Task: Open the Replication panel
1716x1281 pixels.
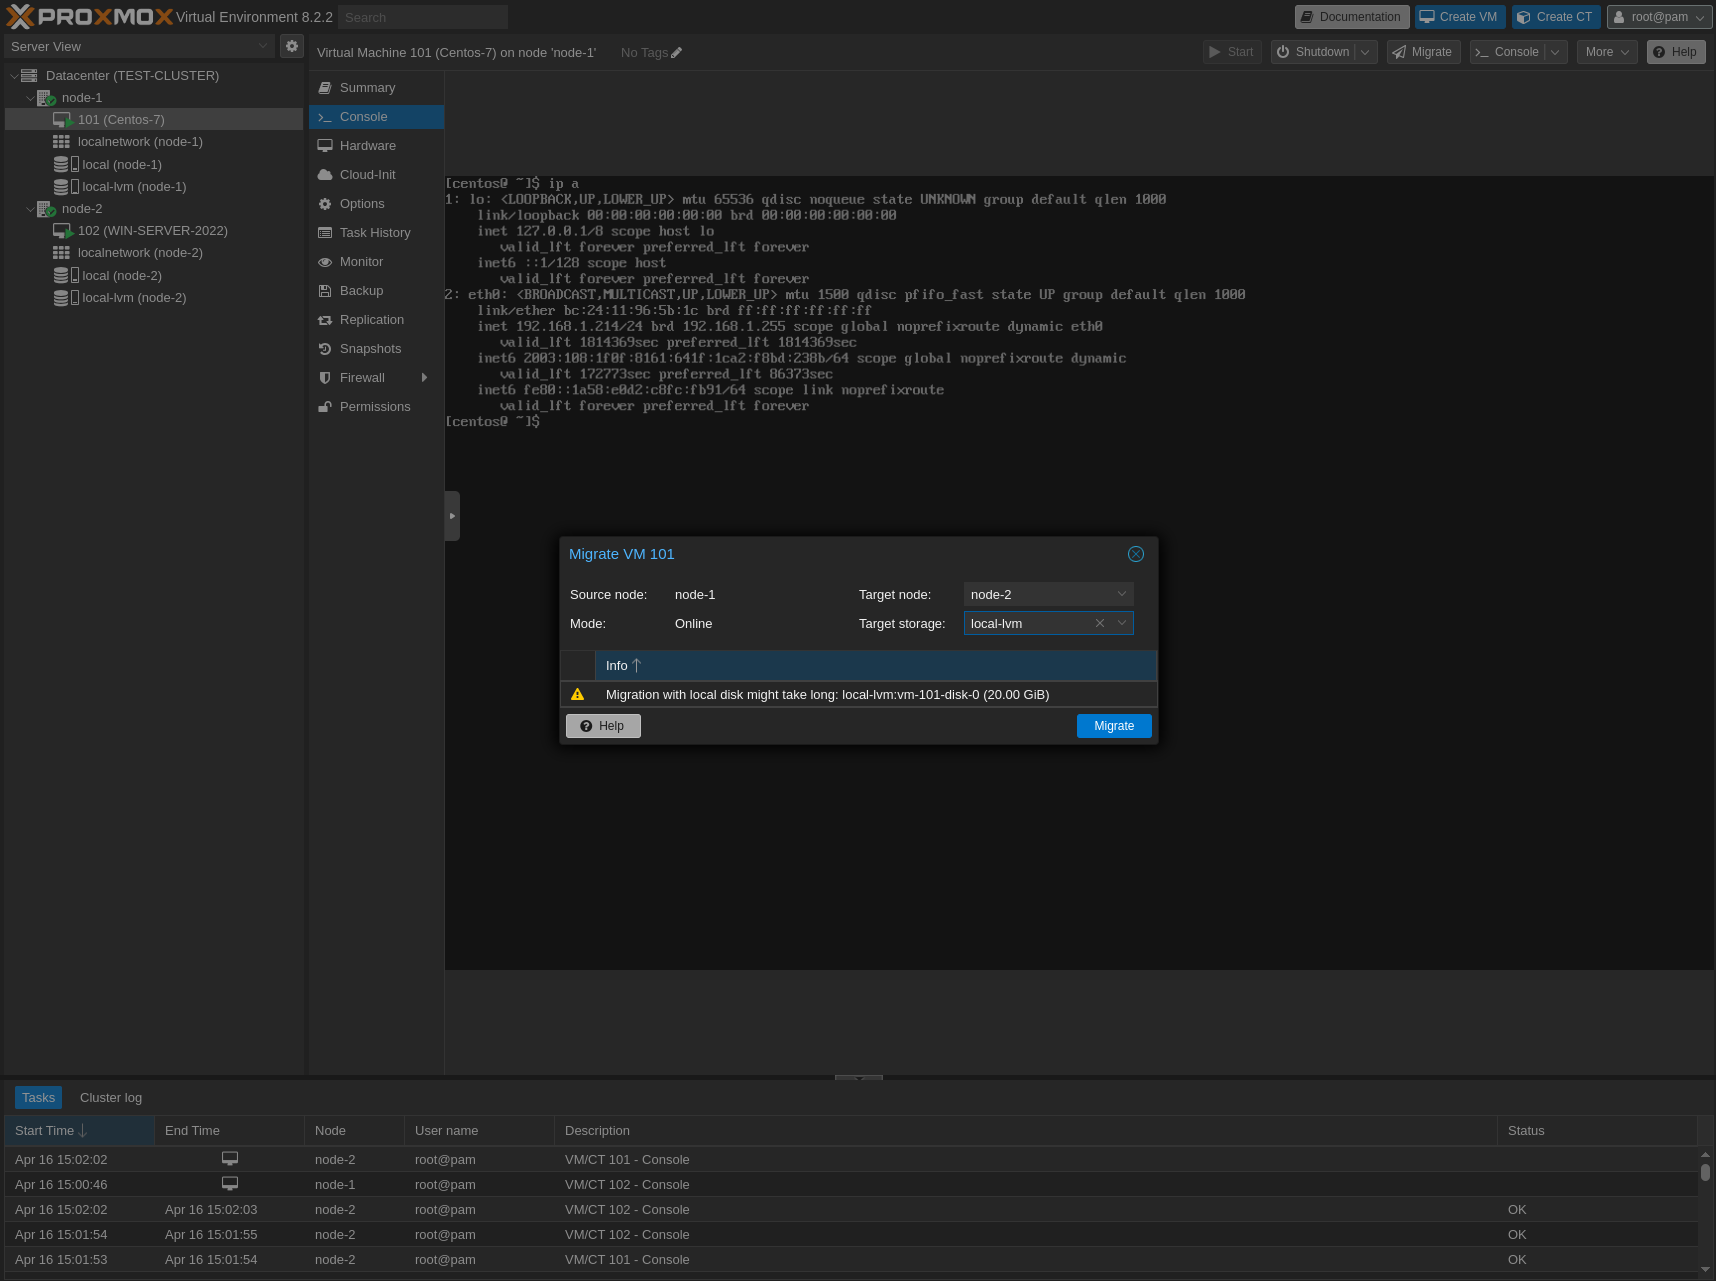Action: pyautogui.click(x=372, y=319)
